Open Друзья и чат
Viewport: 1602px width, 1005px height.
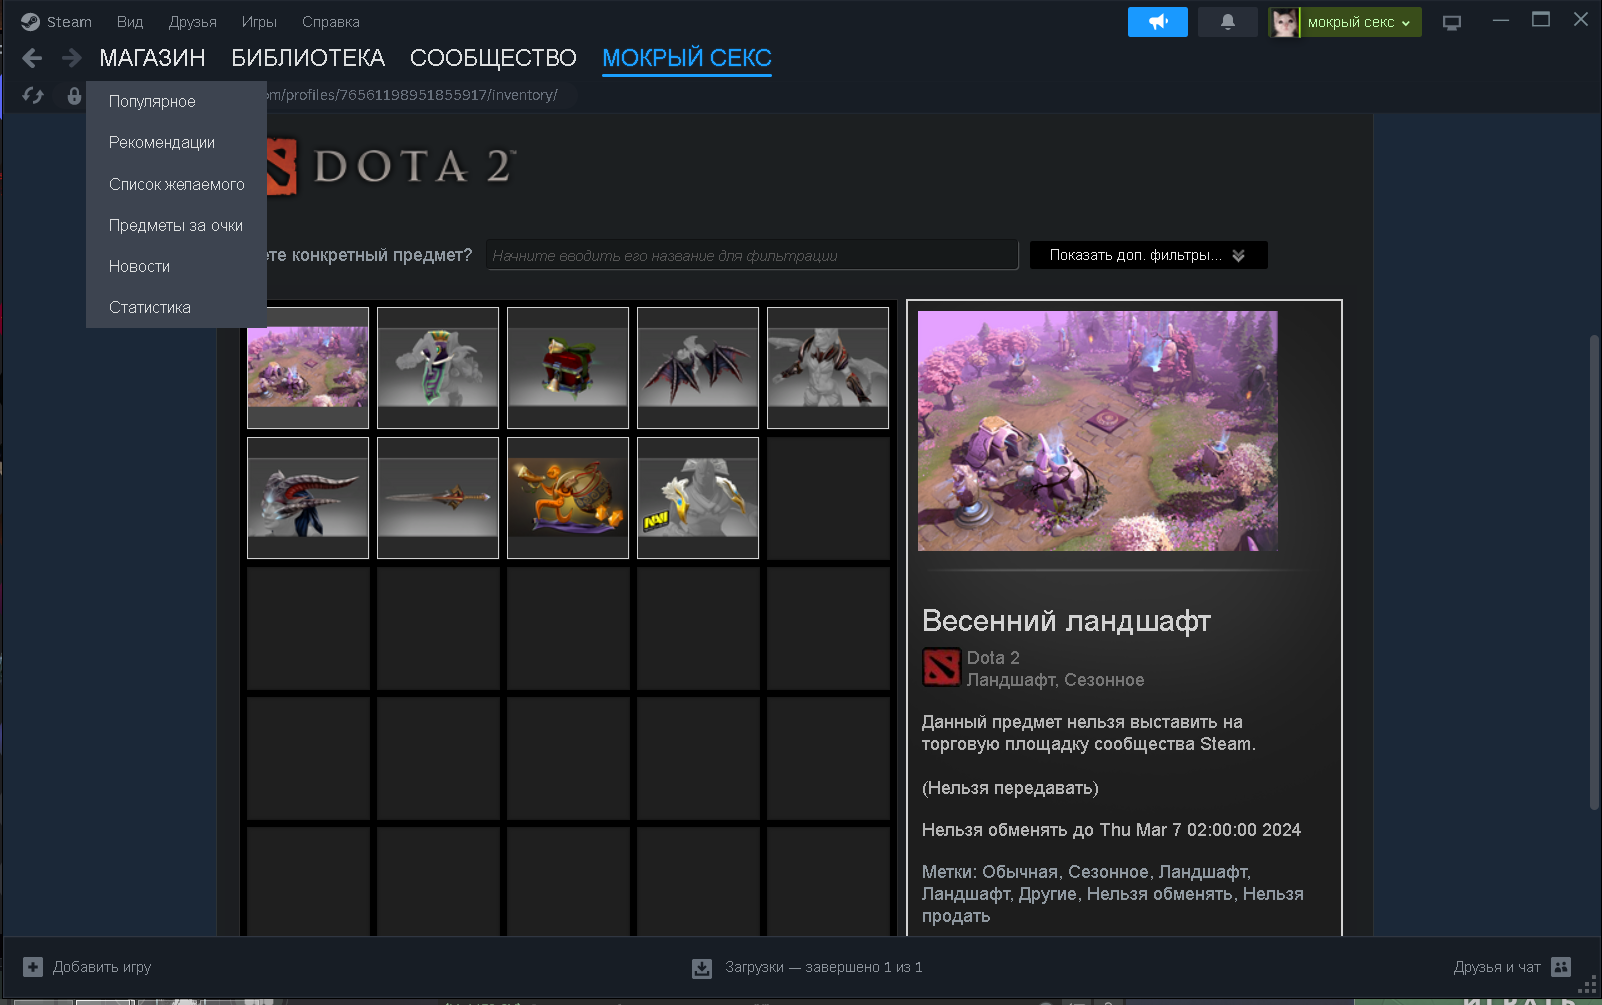click(x=1497, y=967)
